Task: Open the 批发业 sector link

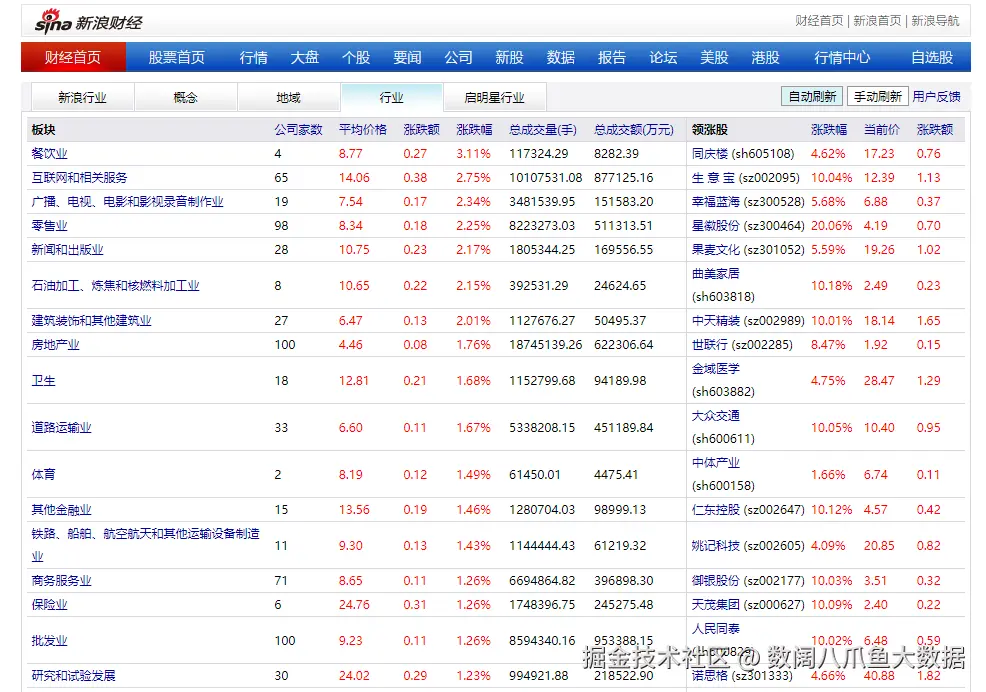Action: [x=49, y=640]
